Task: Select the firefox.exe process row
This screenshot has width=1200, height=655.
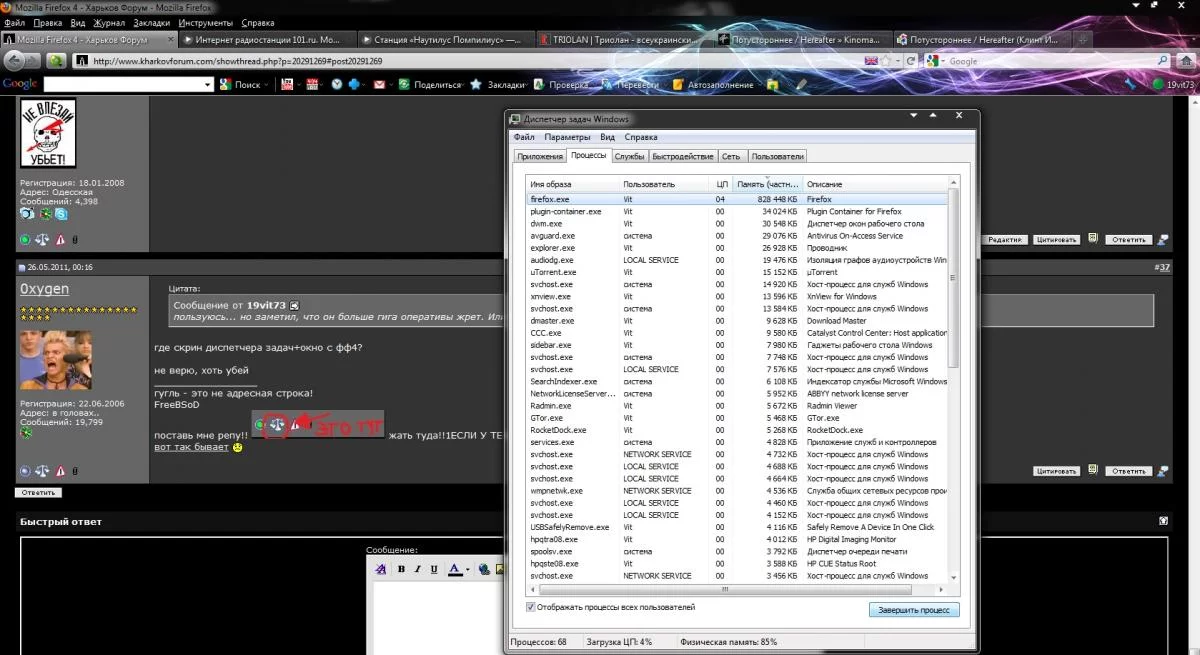Action: 737,199
